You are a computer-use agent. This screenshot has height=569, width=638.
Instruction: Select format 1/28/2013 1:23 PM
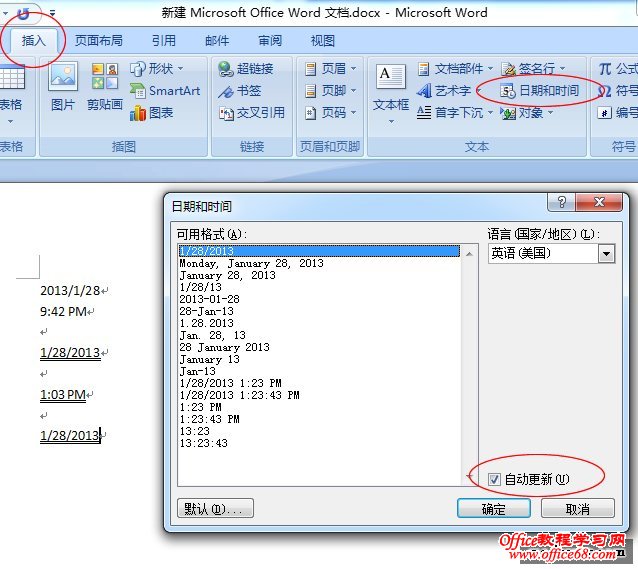pyautogui.click(x=319, y=383)
